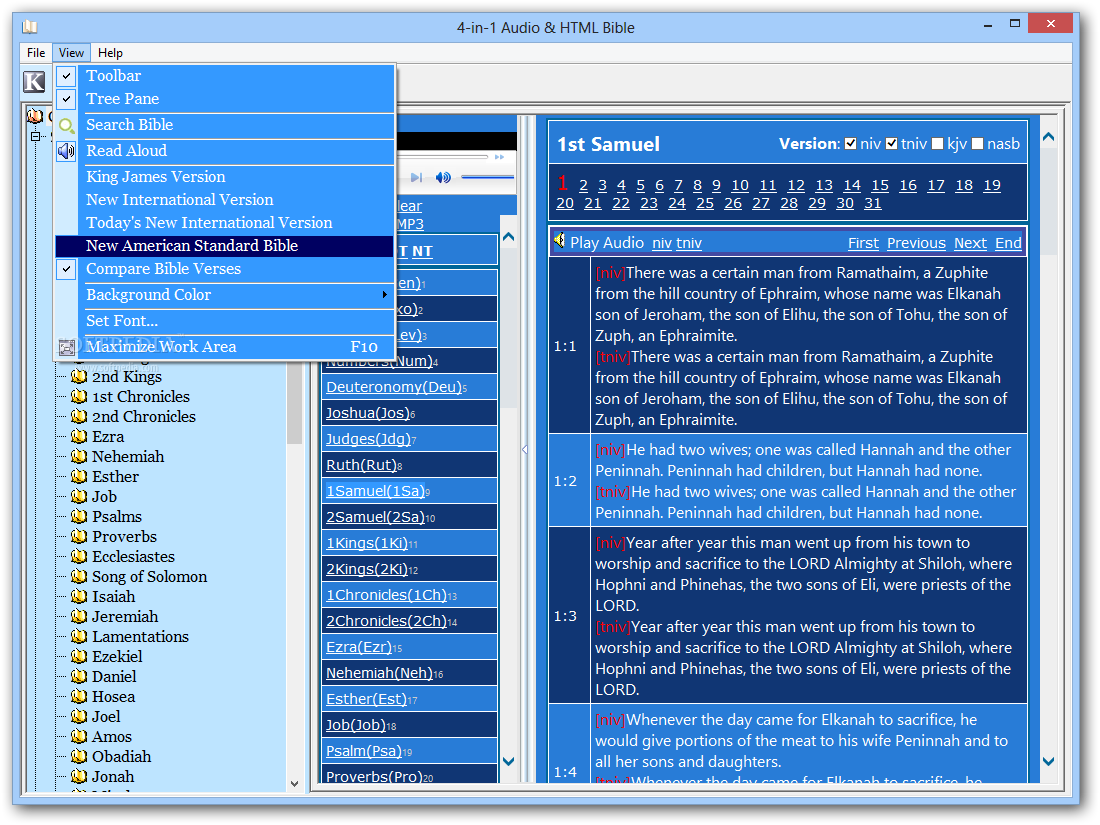The height and width of the screenshot is (825, 1100).
Task: Select Song of Solomon tree item
Action: click(x=149, y=577)
